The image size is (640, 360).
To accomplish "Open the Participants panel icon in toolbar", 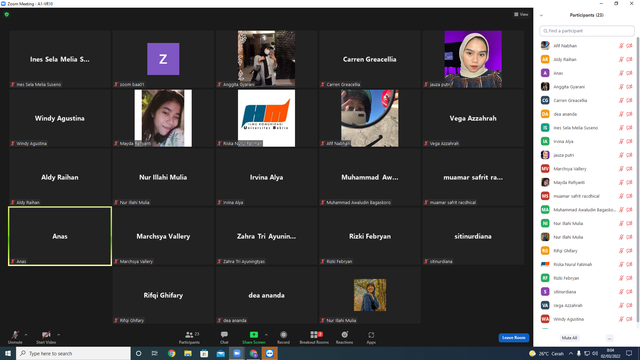I will 189,335.
